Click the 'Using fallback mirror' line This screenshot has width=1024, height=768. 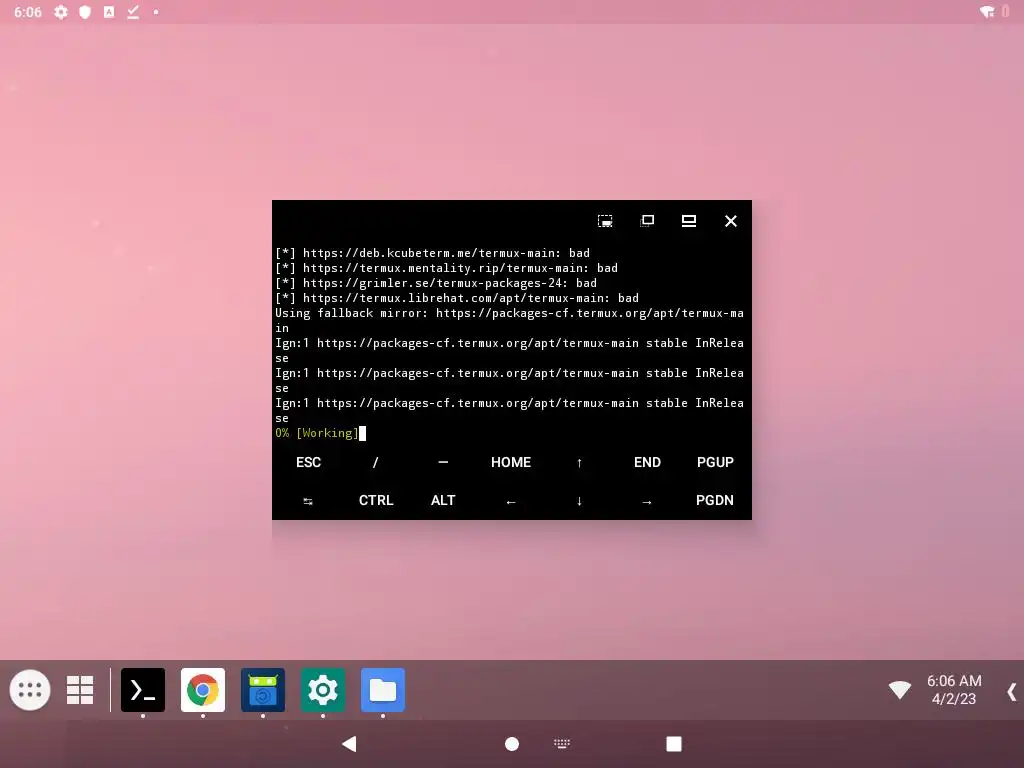(509, 321)
